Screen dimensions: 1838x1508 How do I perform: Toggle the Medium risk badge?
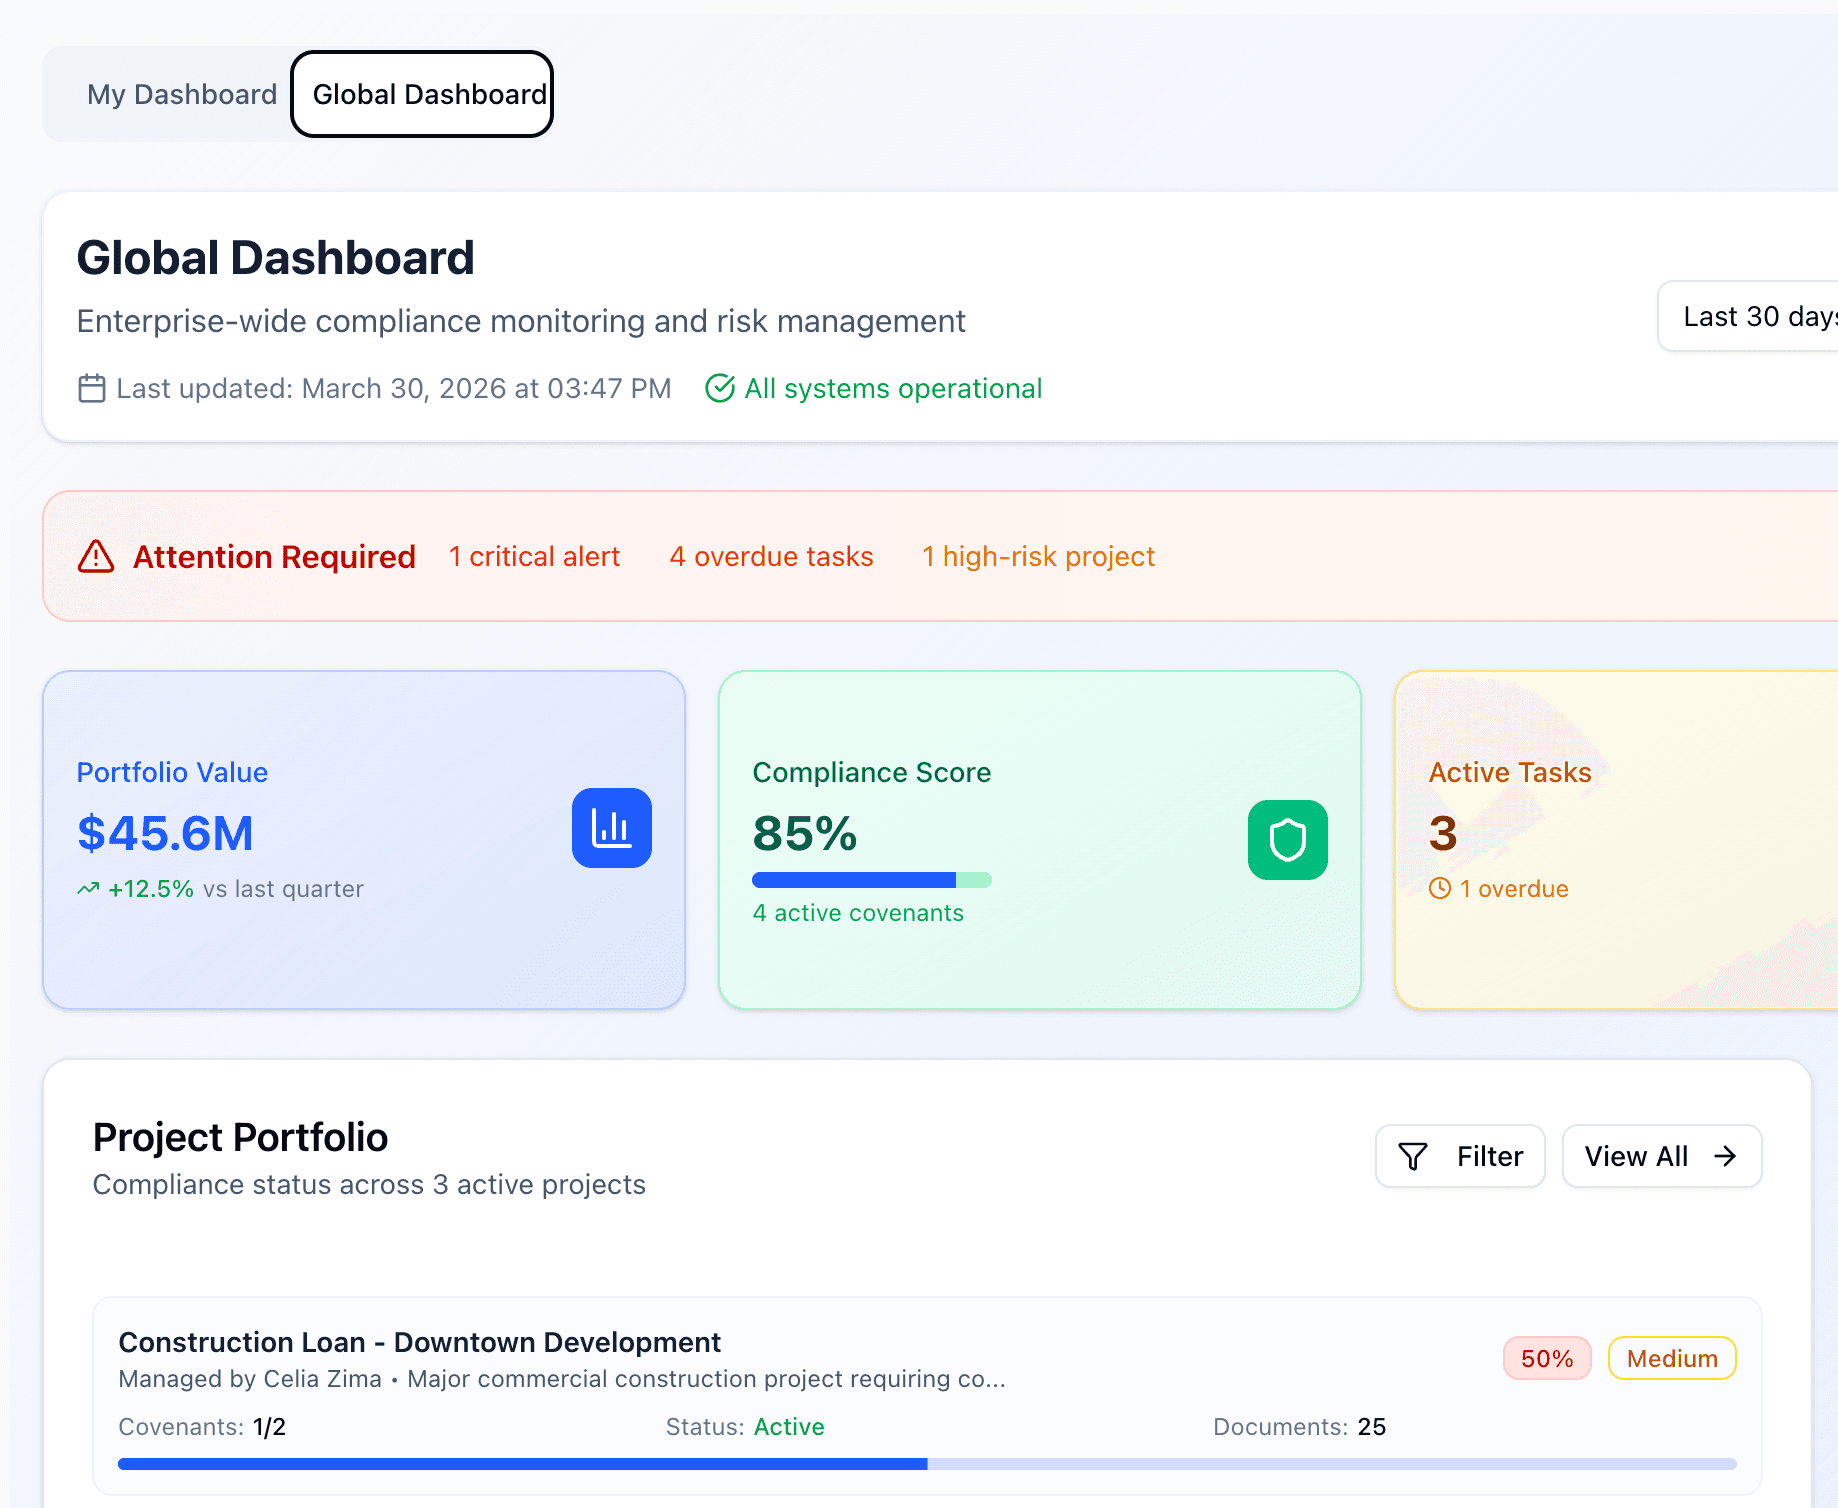1671,1358
